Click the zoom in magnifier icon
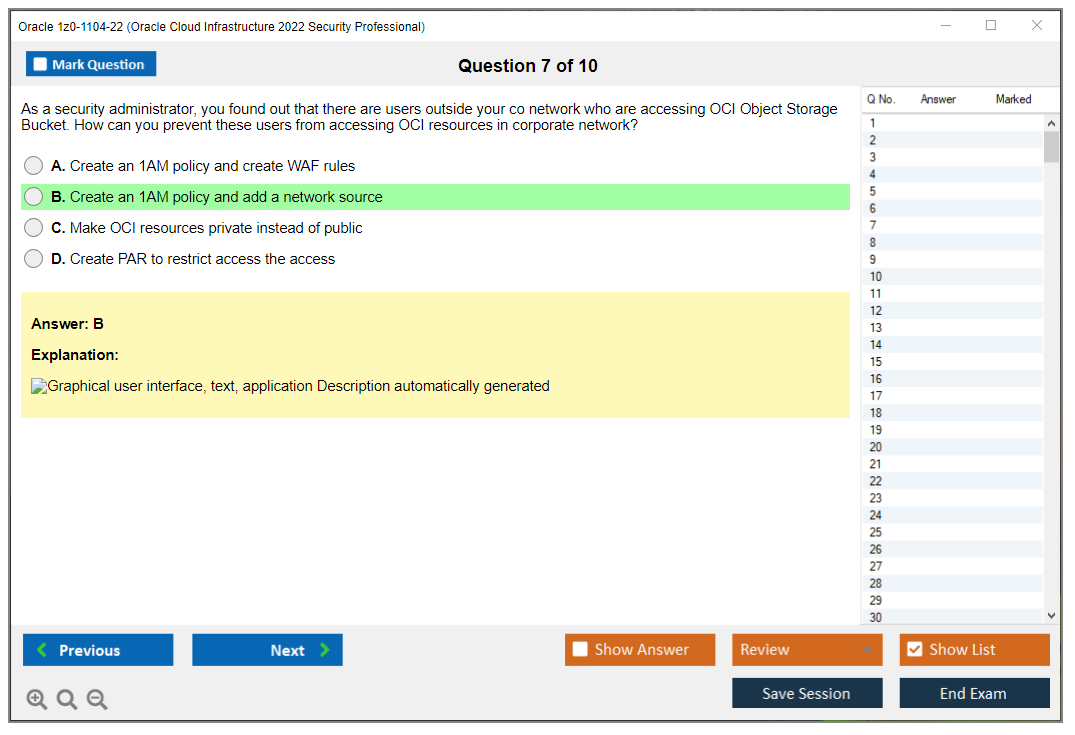 click(x=37, y=700)
